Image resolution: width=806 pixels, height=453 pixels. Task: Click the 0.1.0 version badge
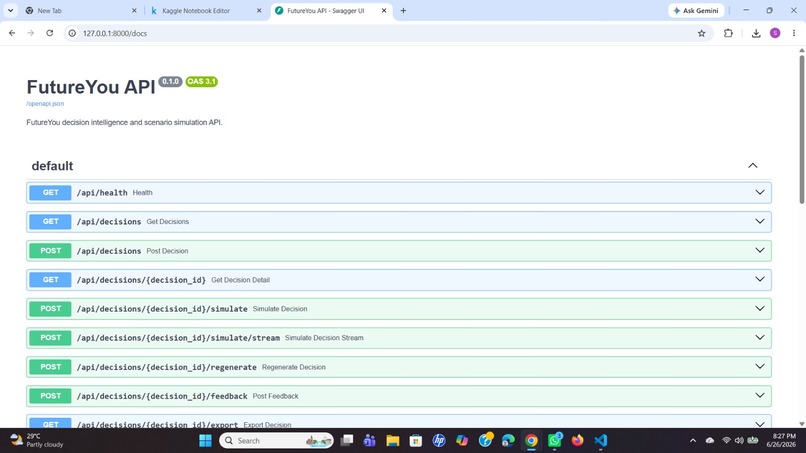[x=170, y=81]
